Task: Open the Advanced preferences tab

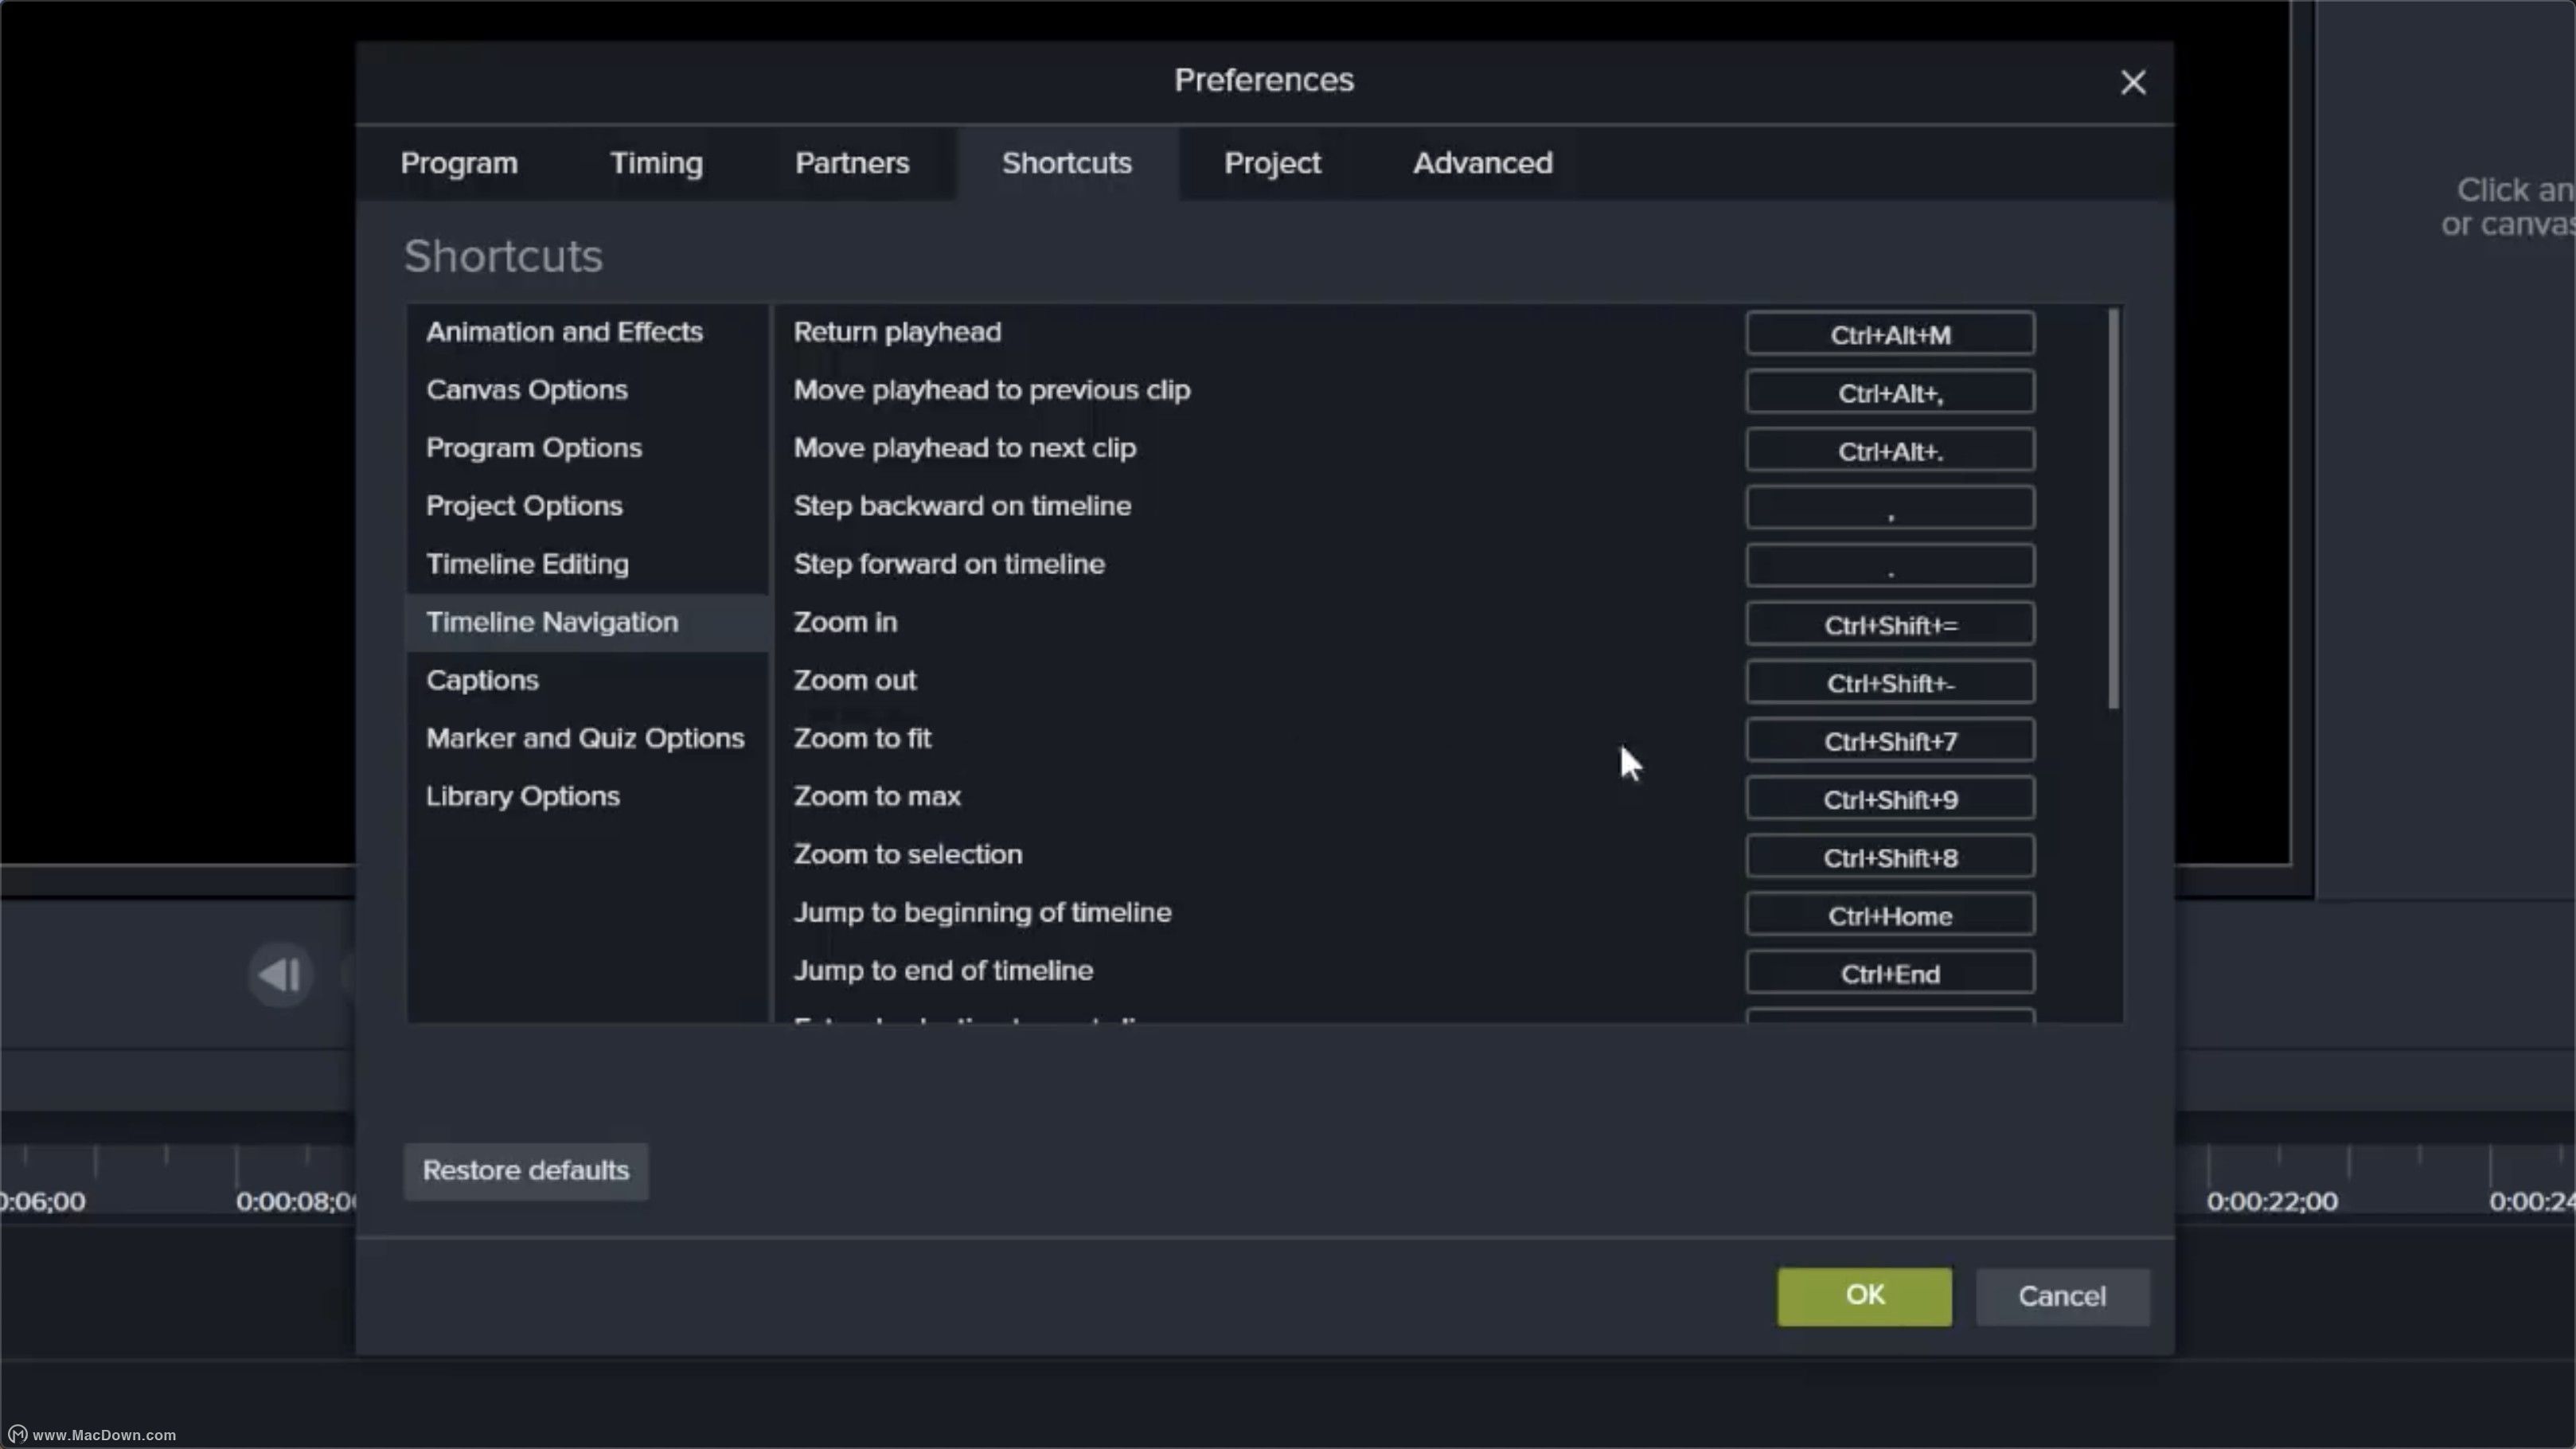Action: [x=1482, y=163]
